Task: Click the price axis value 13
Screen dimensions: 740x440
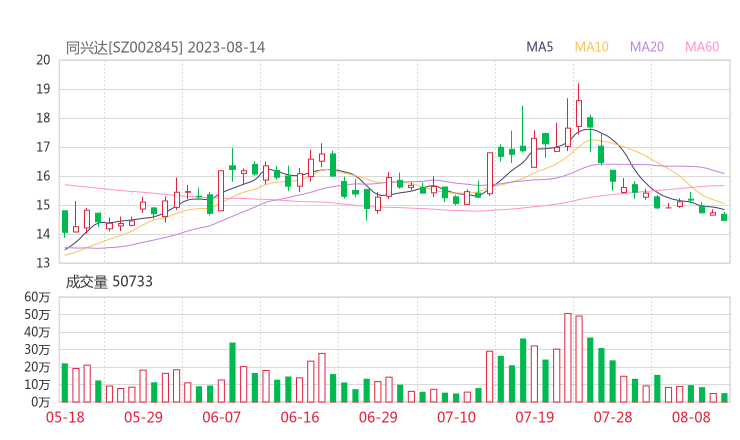Action: [43, 263]
